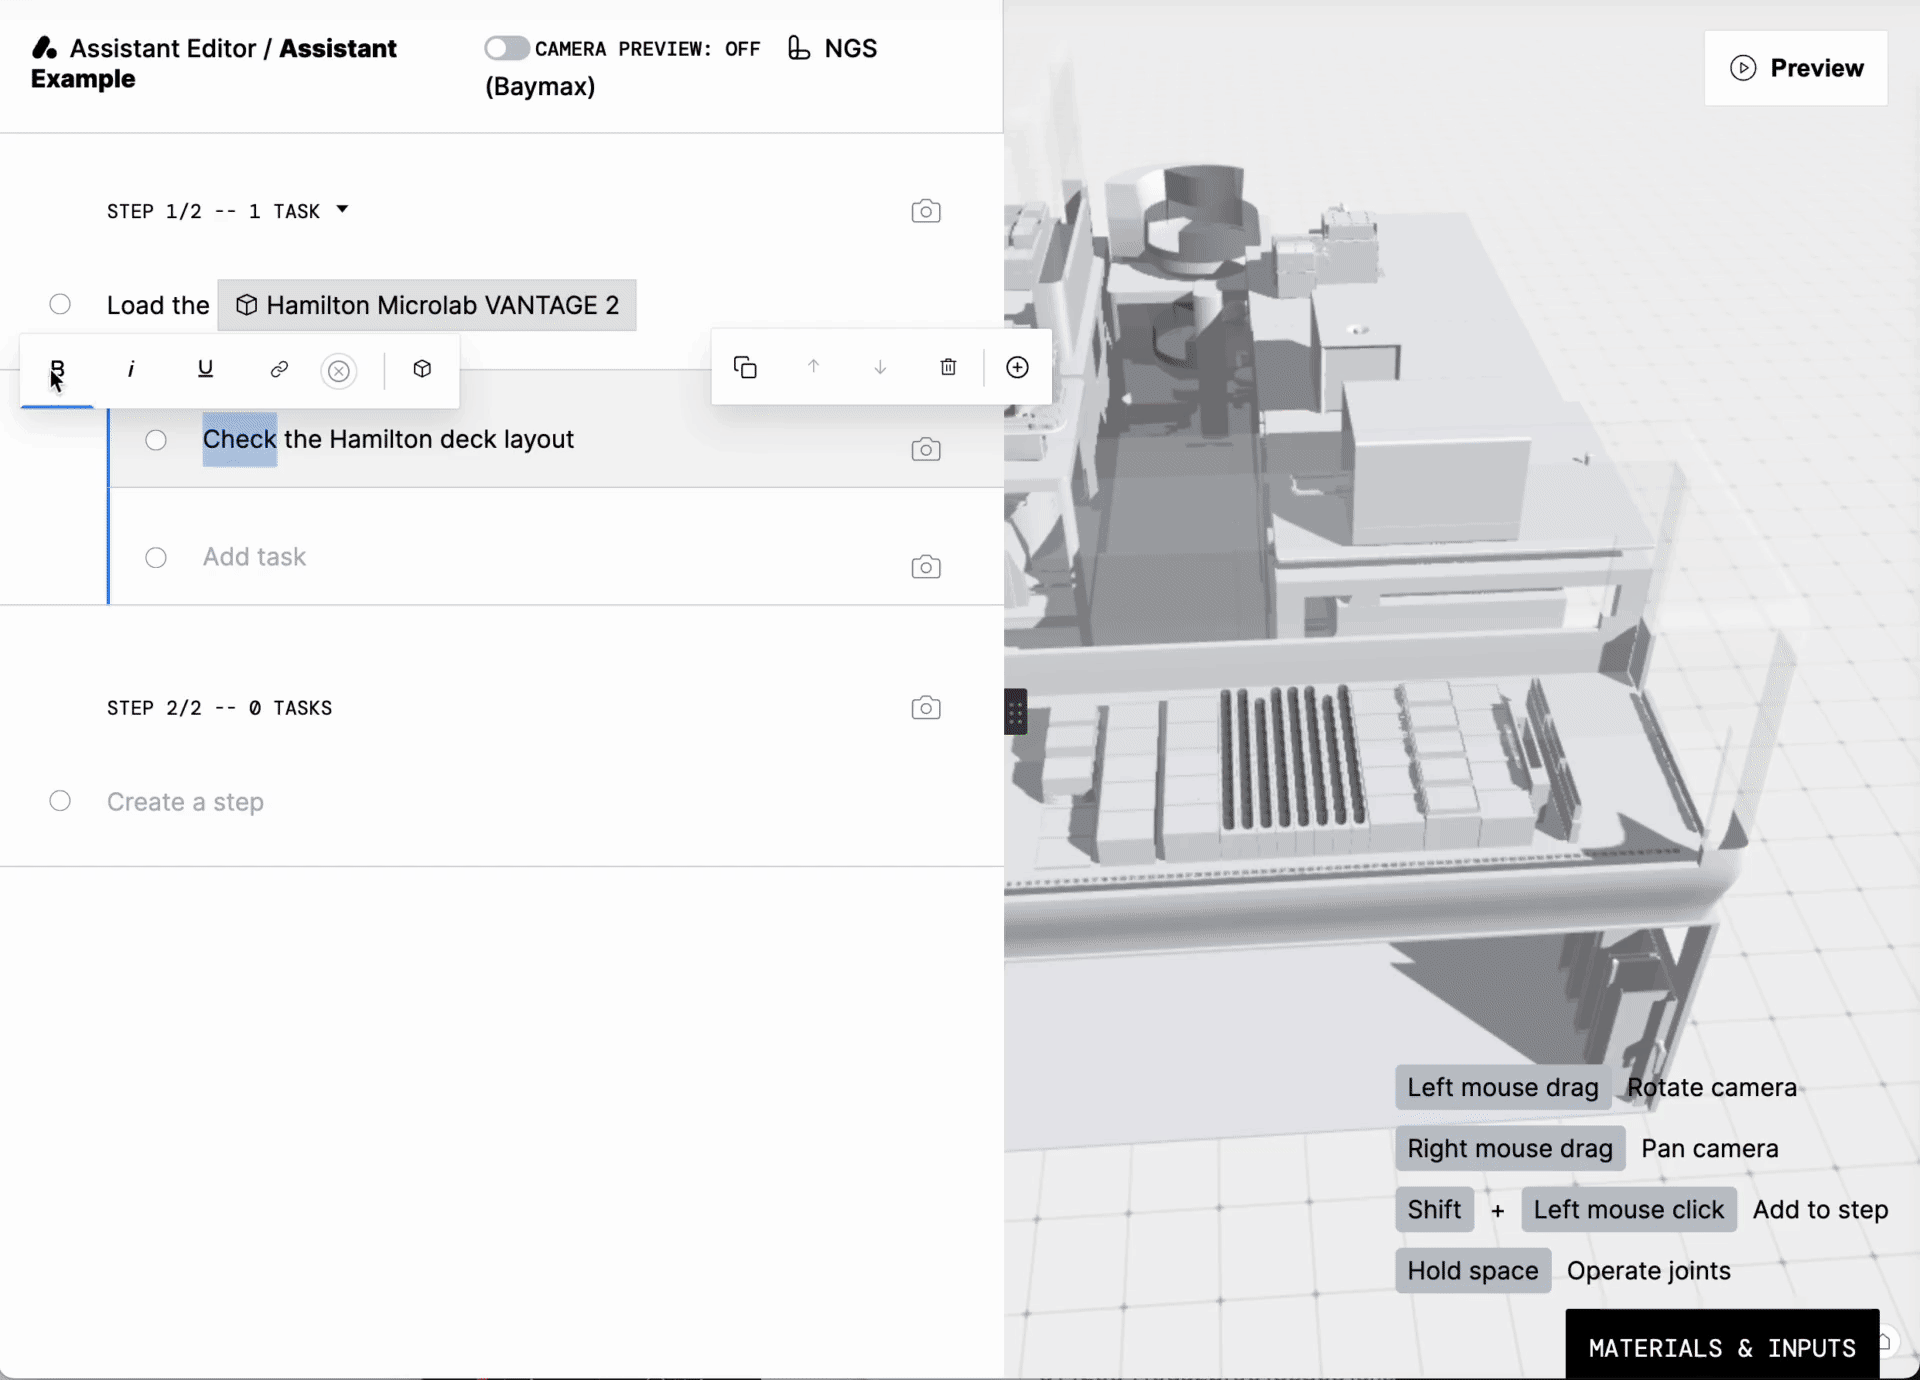This screenshot has width=1920, height=1380.
Task: Click the add new item plus icon
Action: (1017, 368)
